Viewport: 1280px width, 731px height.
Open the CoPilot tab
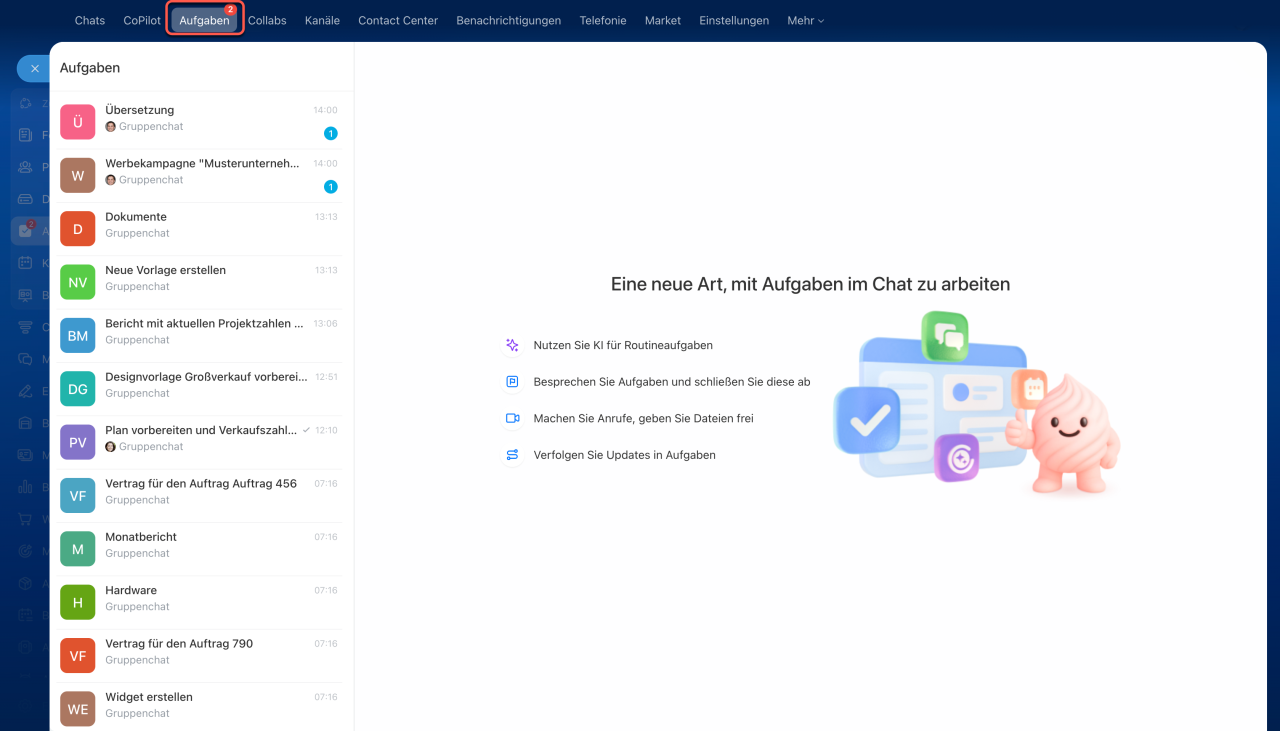142,20
